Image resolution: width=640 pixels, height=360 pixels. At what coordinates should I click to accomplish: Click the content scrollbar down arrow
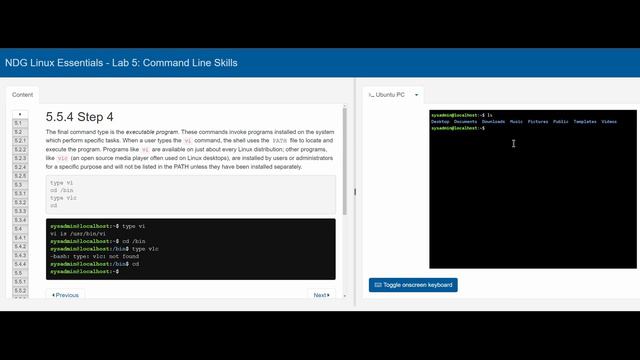point(344,296)
